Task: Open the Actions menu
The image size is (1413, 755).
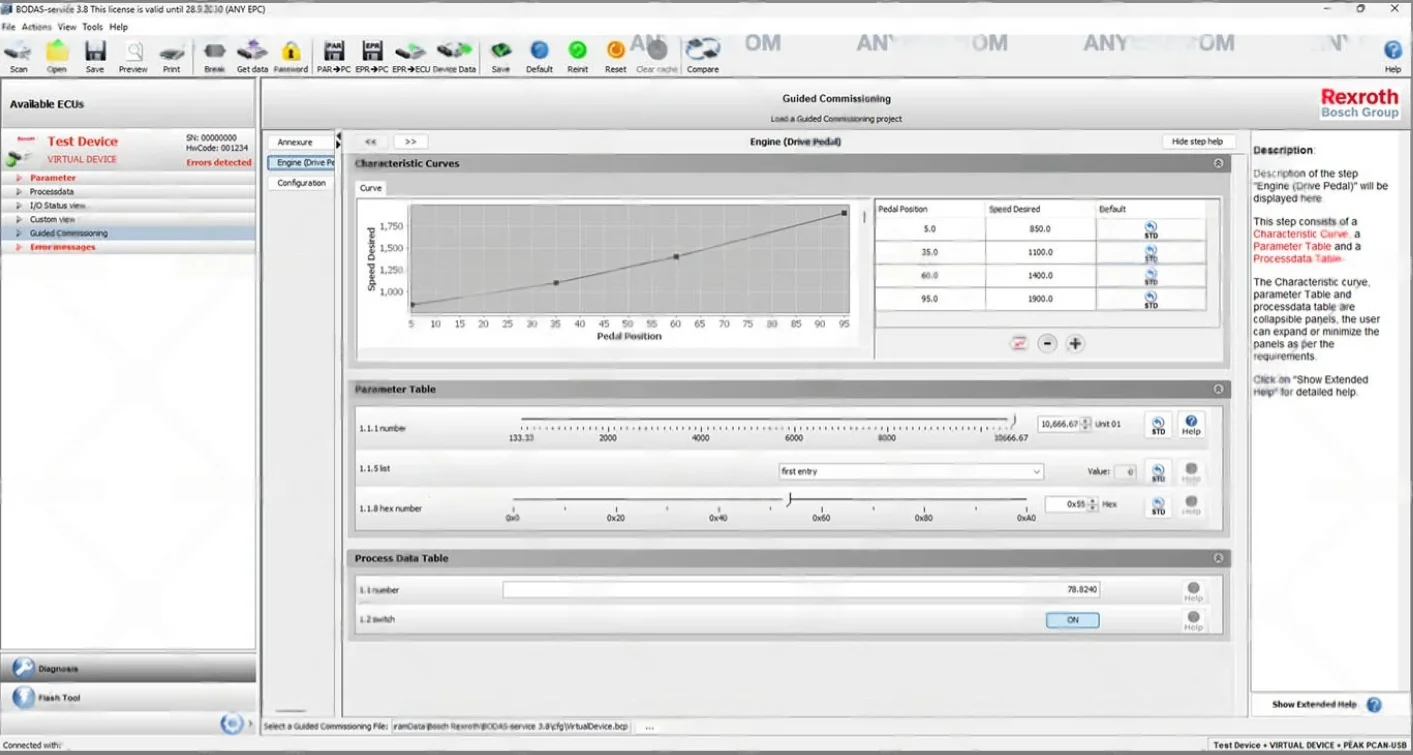Action: click(37, 27)
